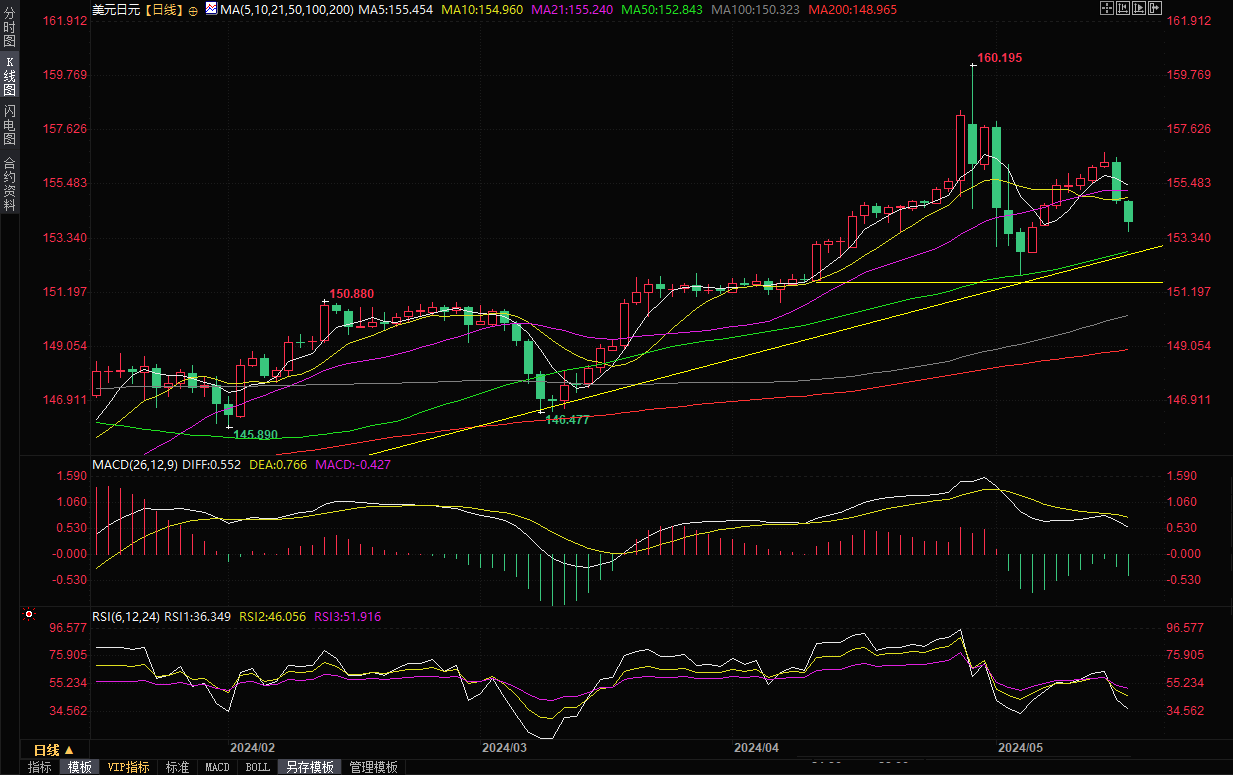1233x775 pixels.
Task: Select the 指标 tab at bottom
Action: tap(40, 767)
